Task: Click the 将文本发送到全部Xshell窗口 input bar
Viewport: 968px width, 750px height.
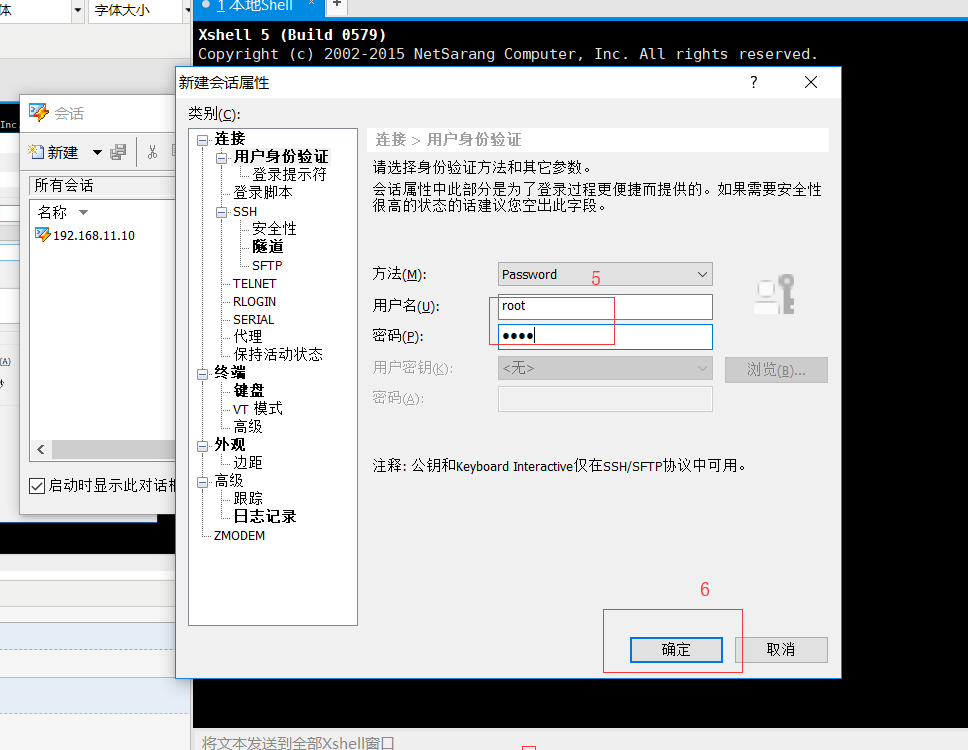Action: pos(580,741)
